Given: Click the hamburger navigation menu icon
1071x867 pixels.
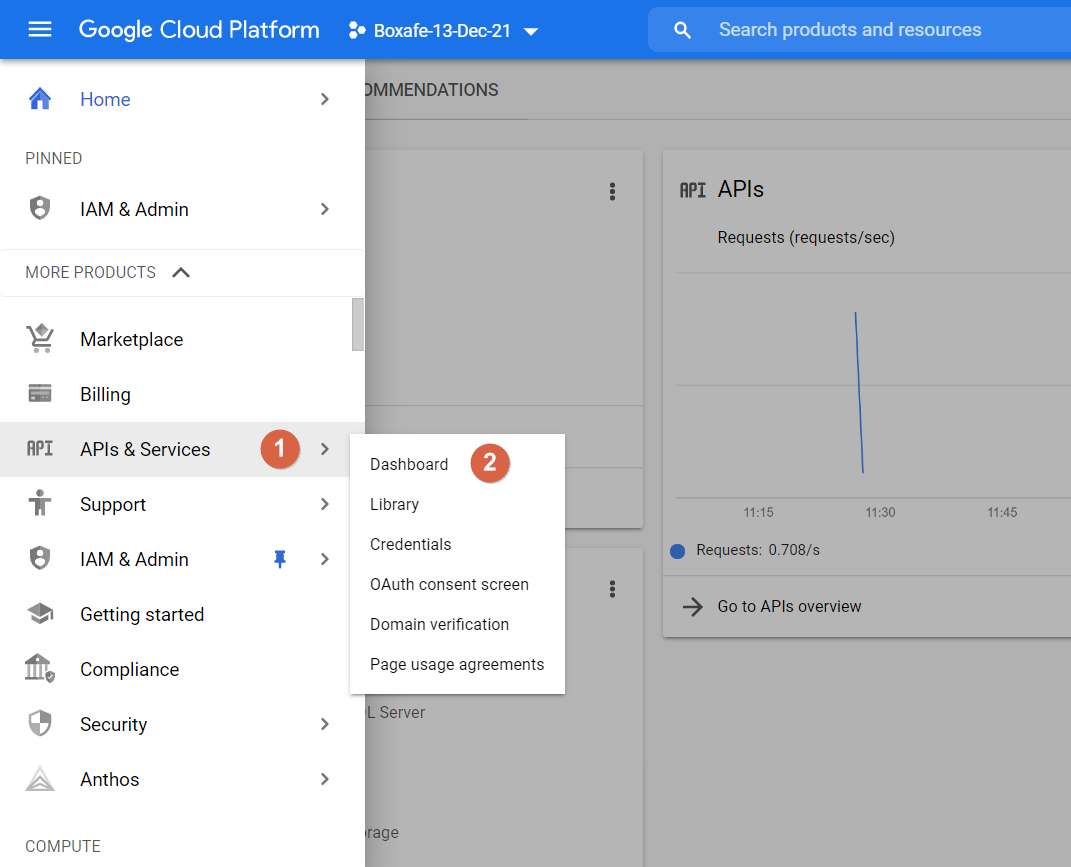Looking at the screenshot, I should click(x=40, y=30).
